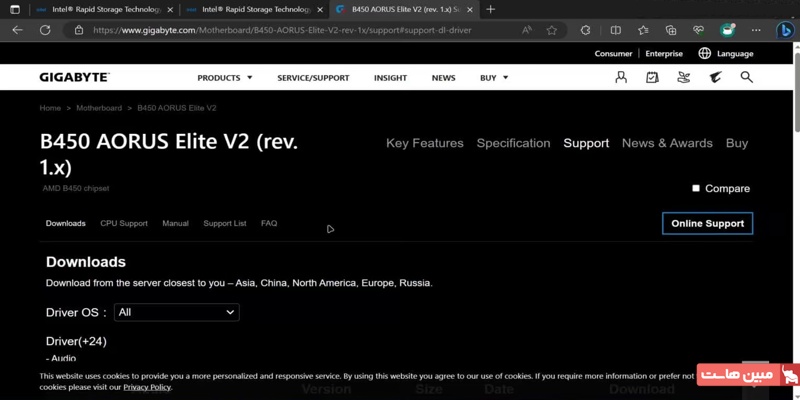The image size is (800, 400).
Task: Expand the PRODUCTS menu
Action: [x=225, y=78]
